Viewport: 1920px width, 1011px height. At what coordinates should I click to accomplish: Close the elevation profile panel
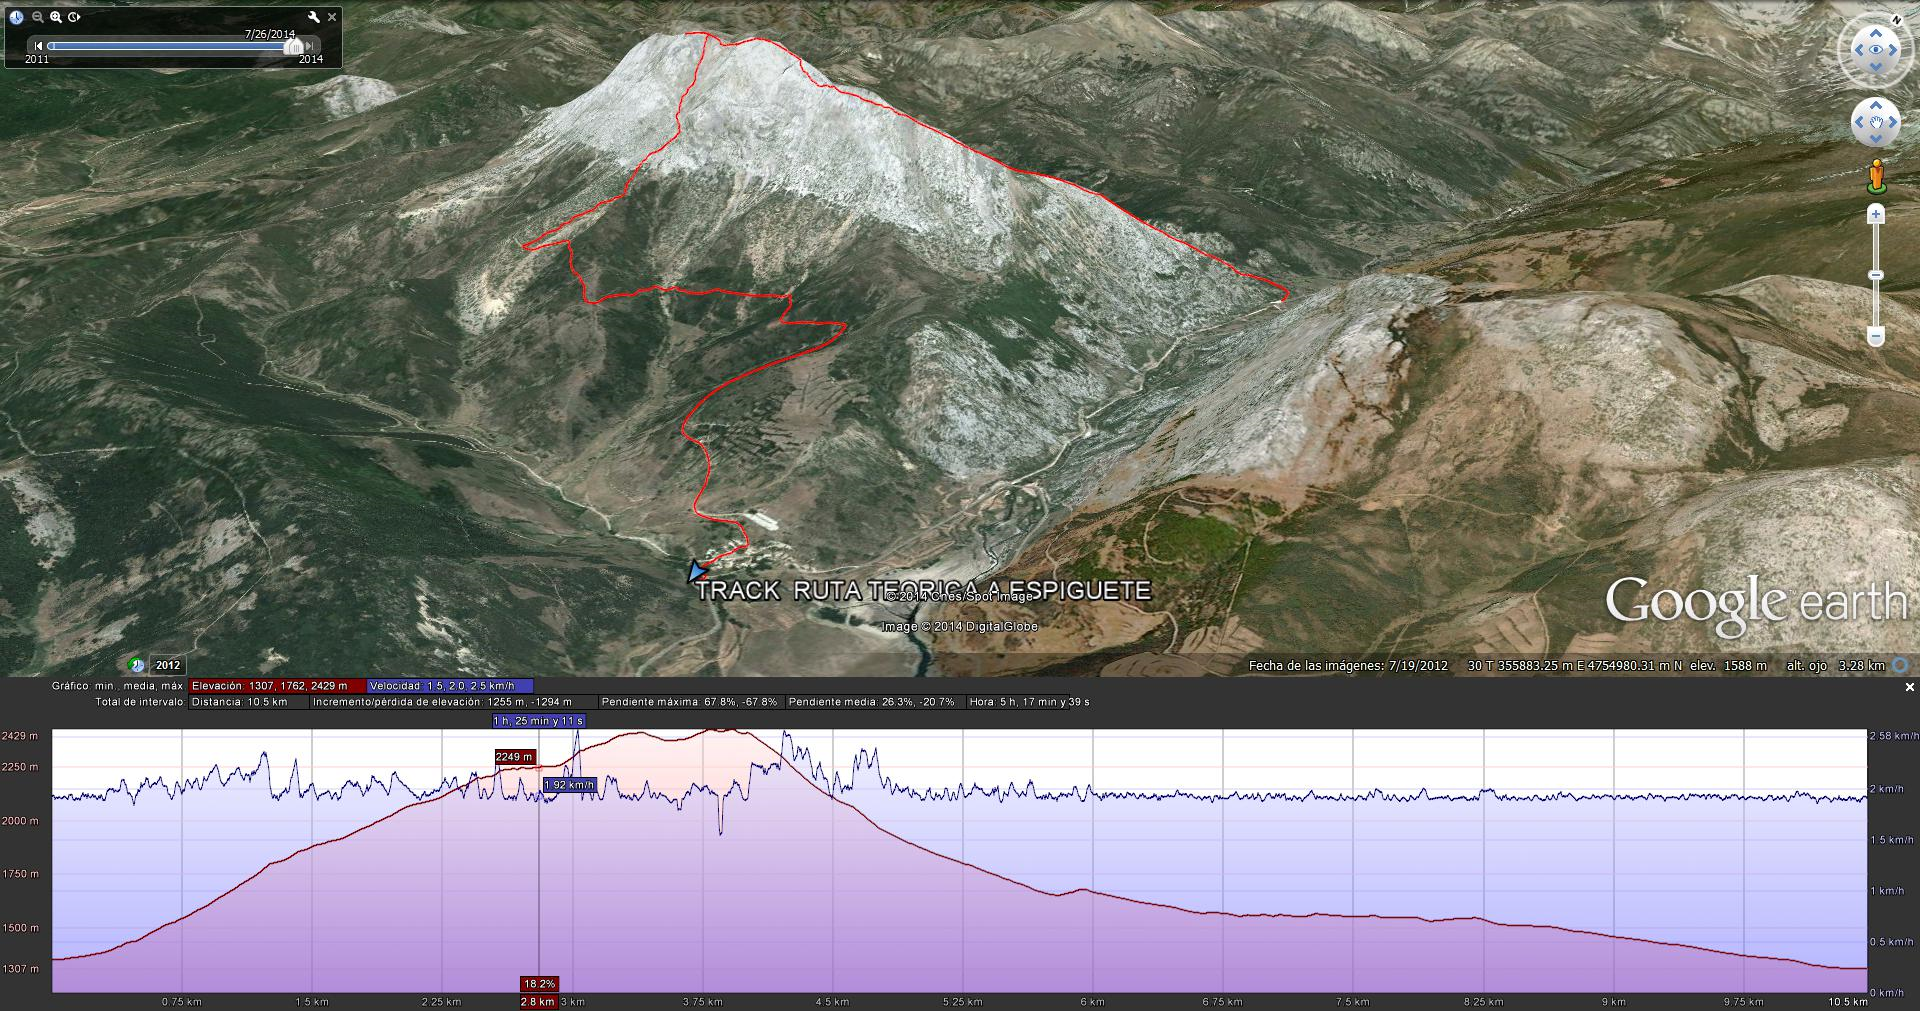[1909, 687]
